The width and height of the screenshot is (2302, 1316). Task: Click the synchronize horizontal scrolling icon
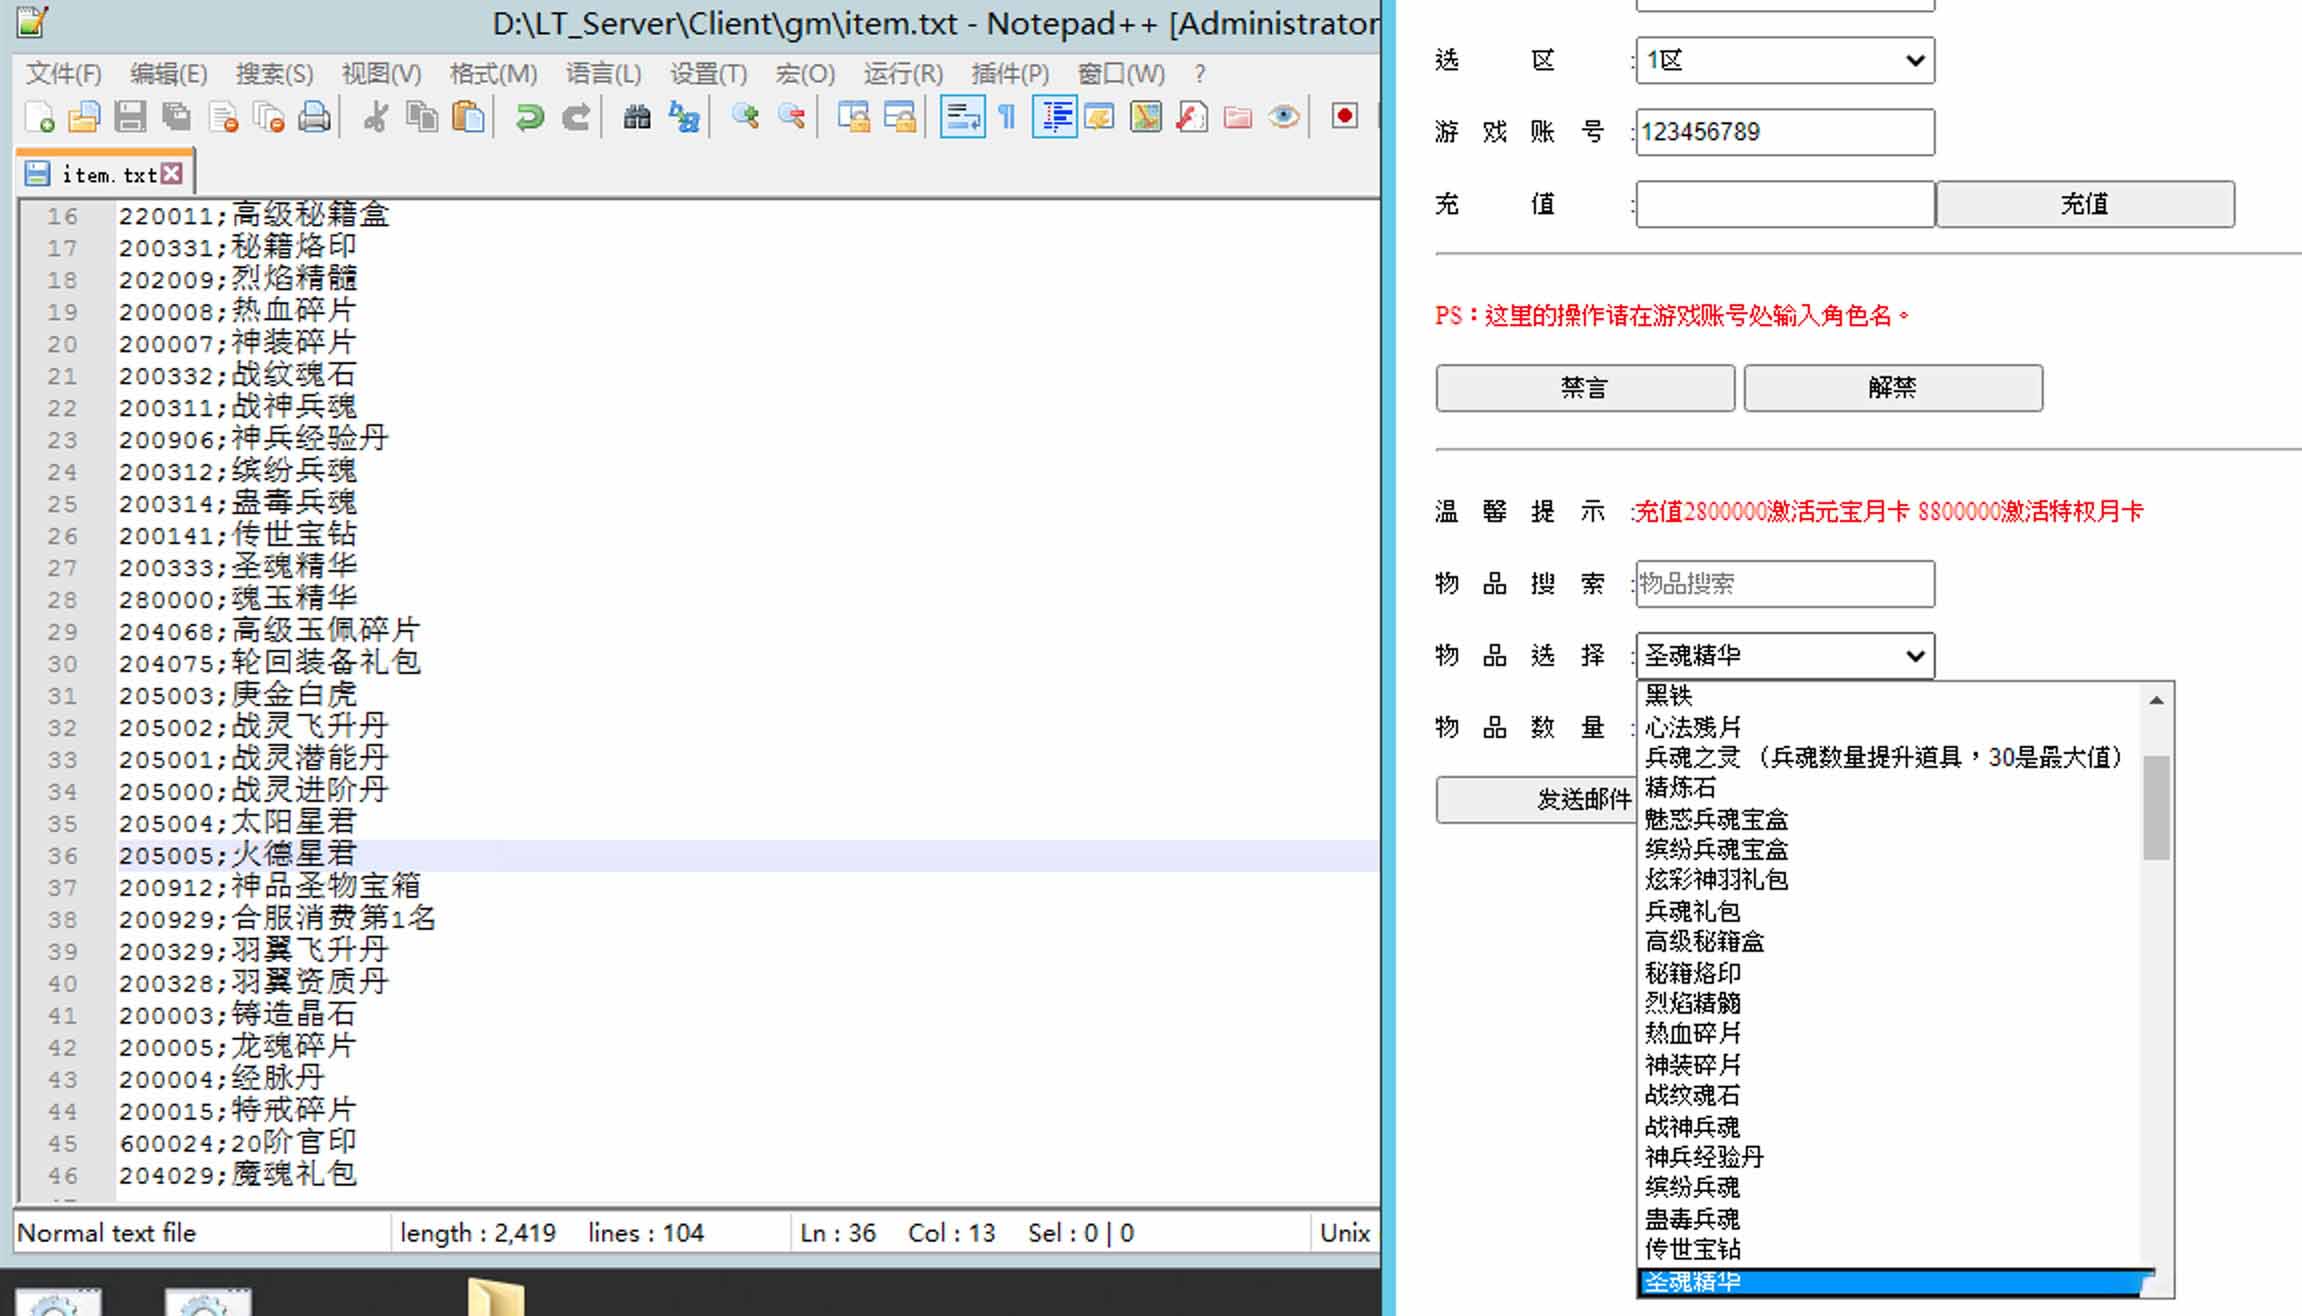pos(899,117)
